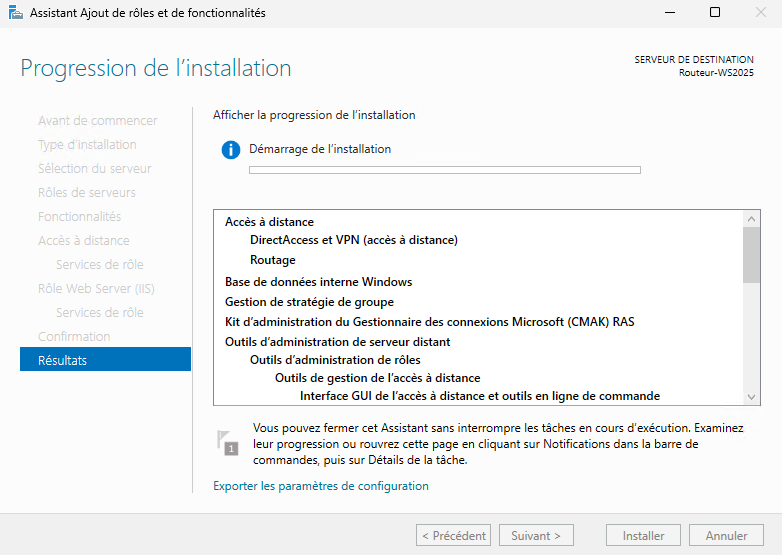The height and width of the screenshot is (555, 782).
Task: Click the Annuler button
Action: click(726, 536)
